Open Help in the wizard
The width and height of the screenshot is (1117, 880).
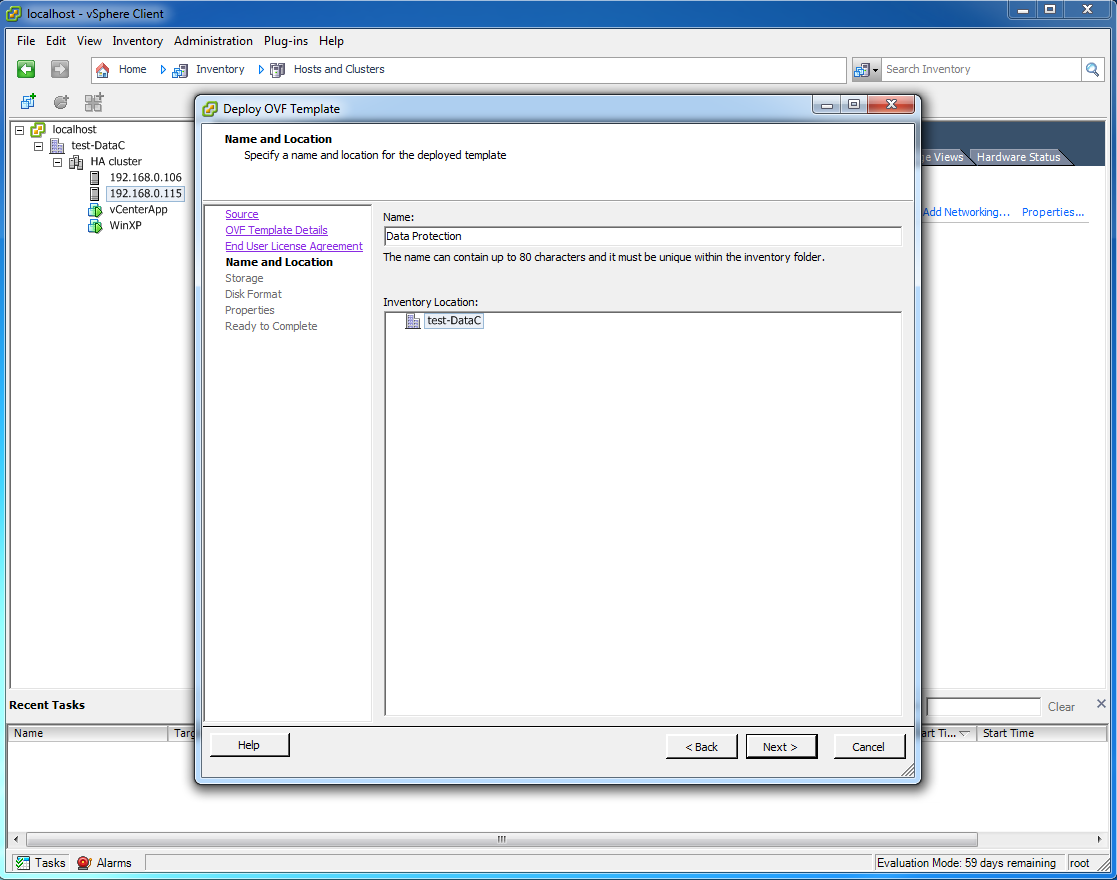[249, 745]
